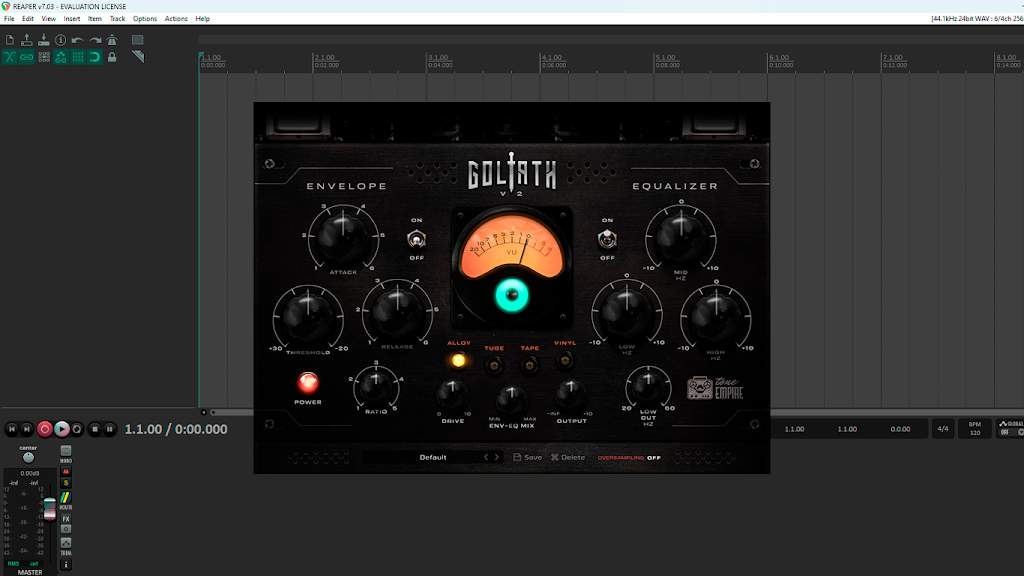Toggle the Repeat loop transport button
This screenshot has width=1024, height=576.
(77, 429)
